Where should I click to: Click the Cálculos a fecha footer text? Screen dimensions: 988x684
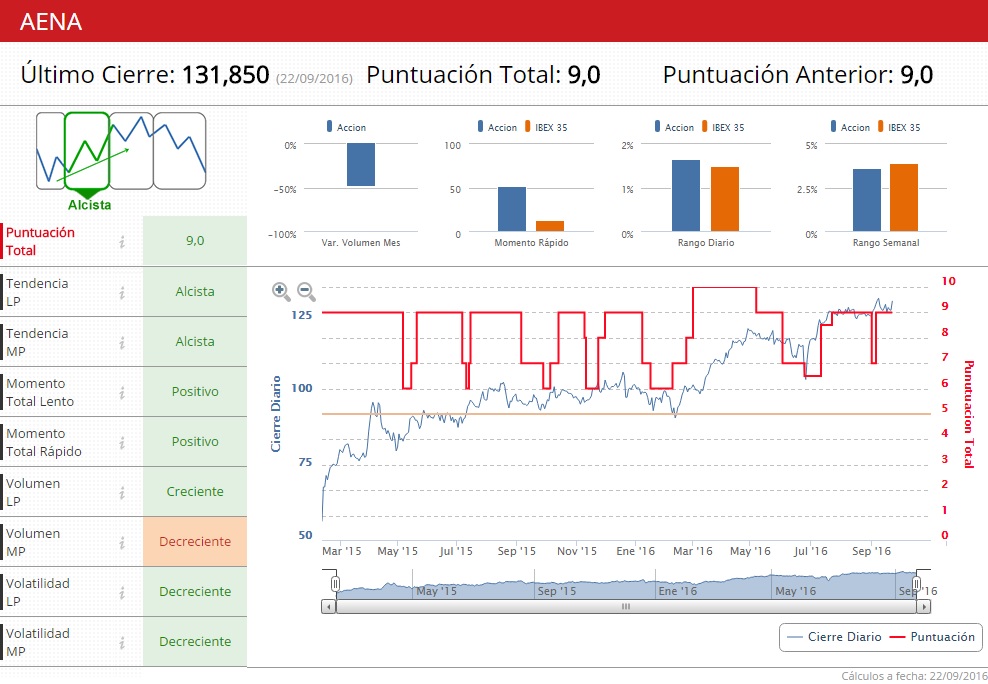tap(914, 676)
